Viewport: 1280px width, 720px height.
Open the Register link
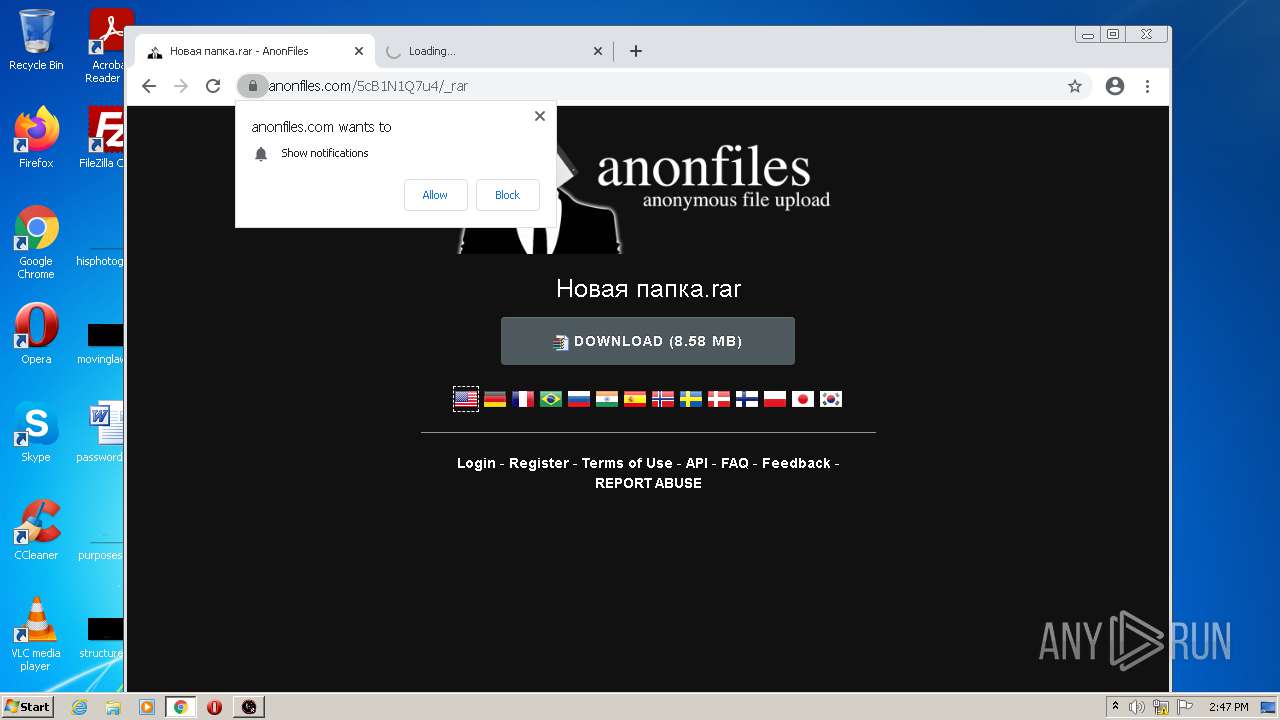pos(539,463)
